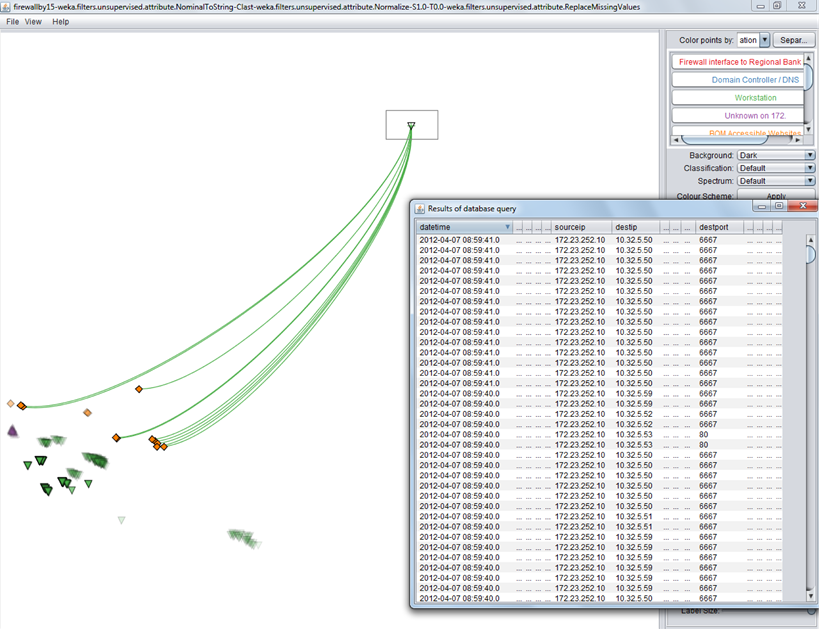Select the faded orange diamond node
The image size is (819, 629).
tap(87, 413)
